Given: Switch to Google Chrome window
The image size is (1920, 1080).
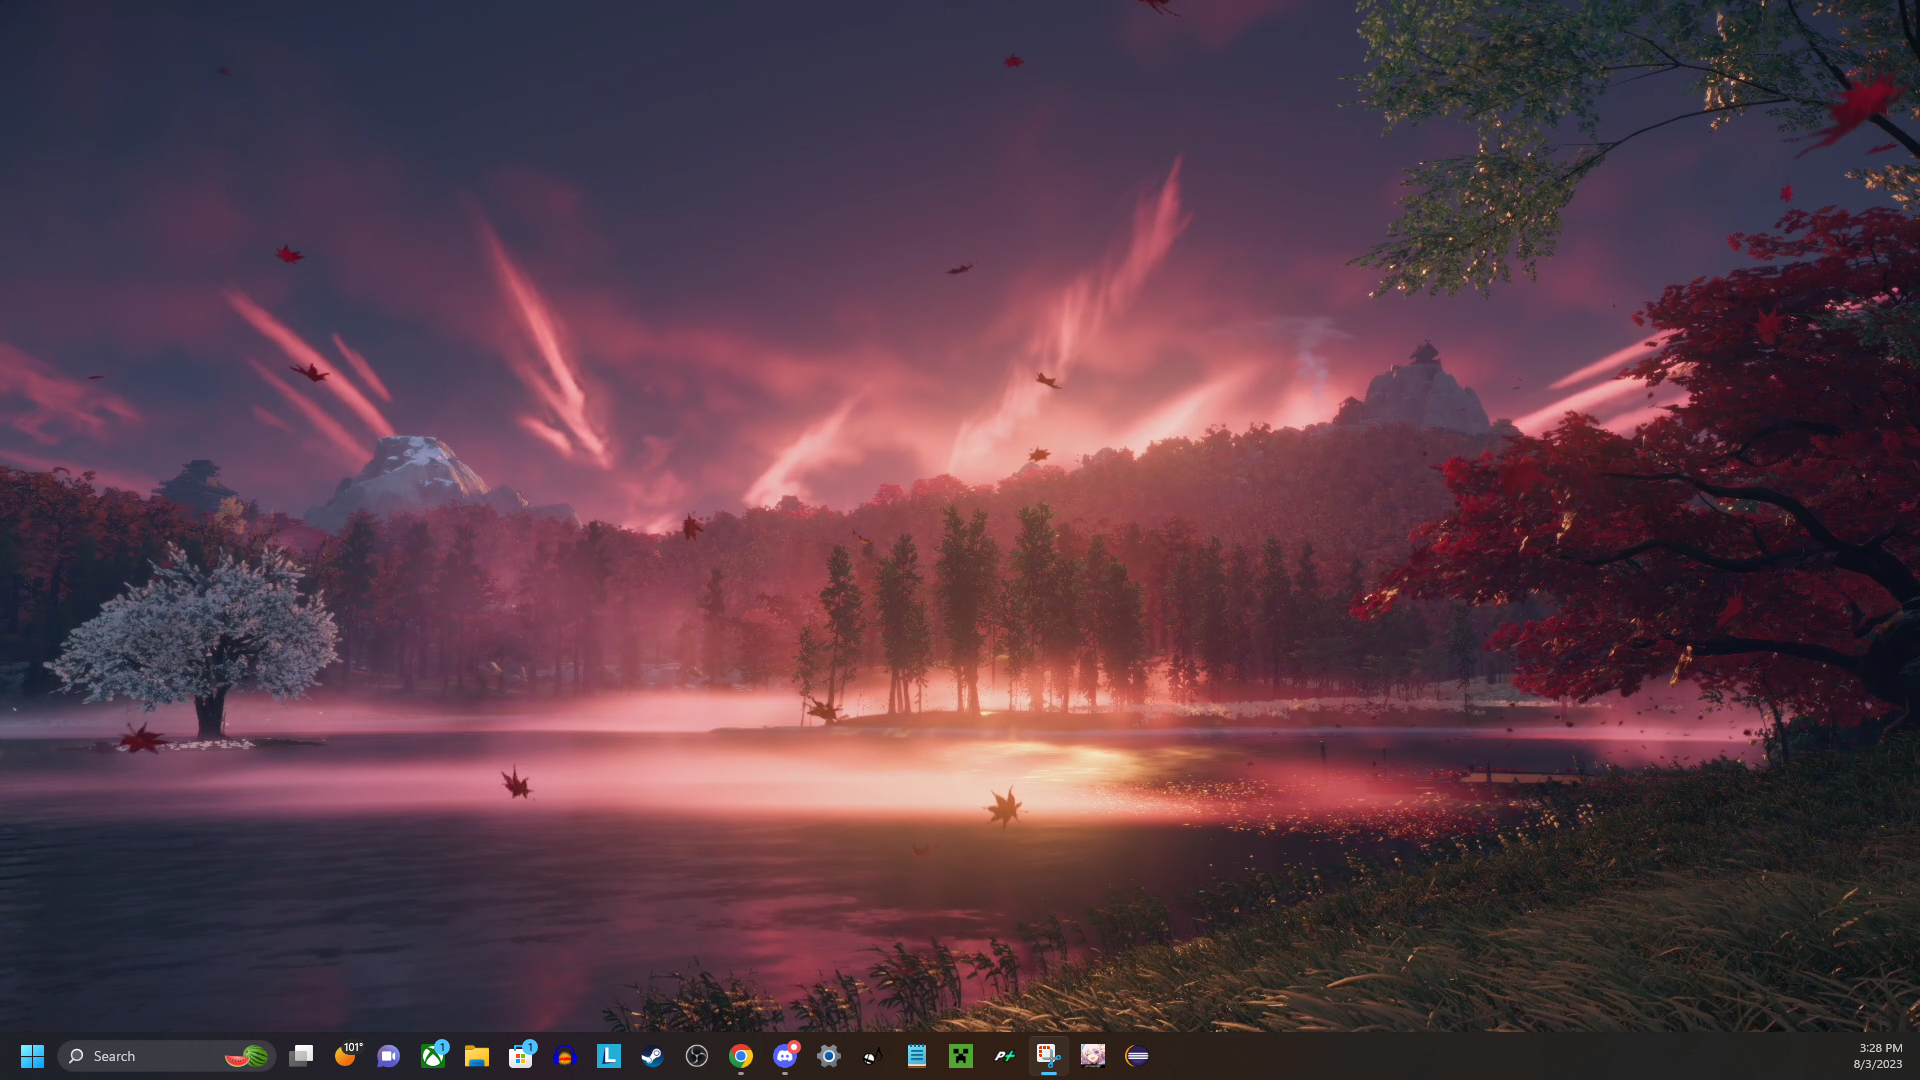Looking at the screenshot, I should tap(741, 1056).
